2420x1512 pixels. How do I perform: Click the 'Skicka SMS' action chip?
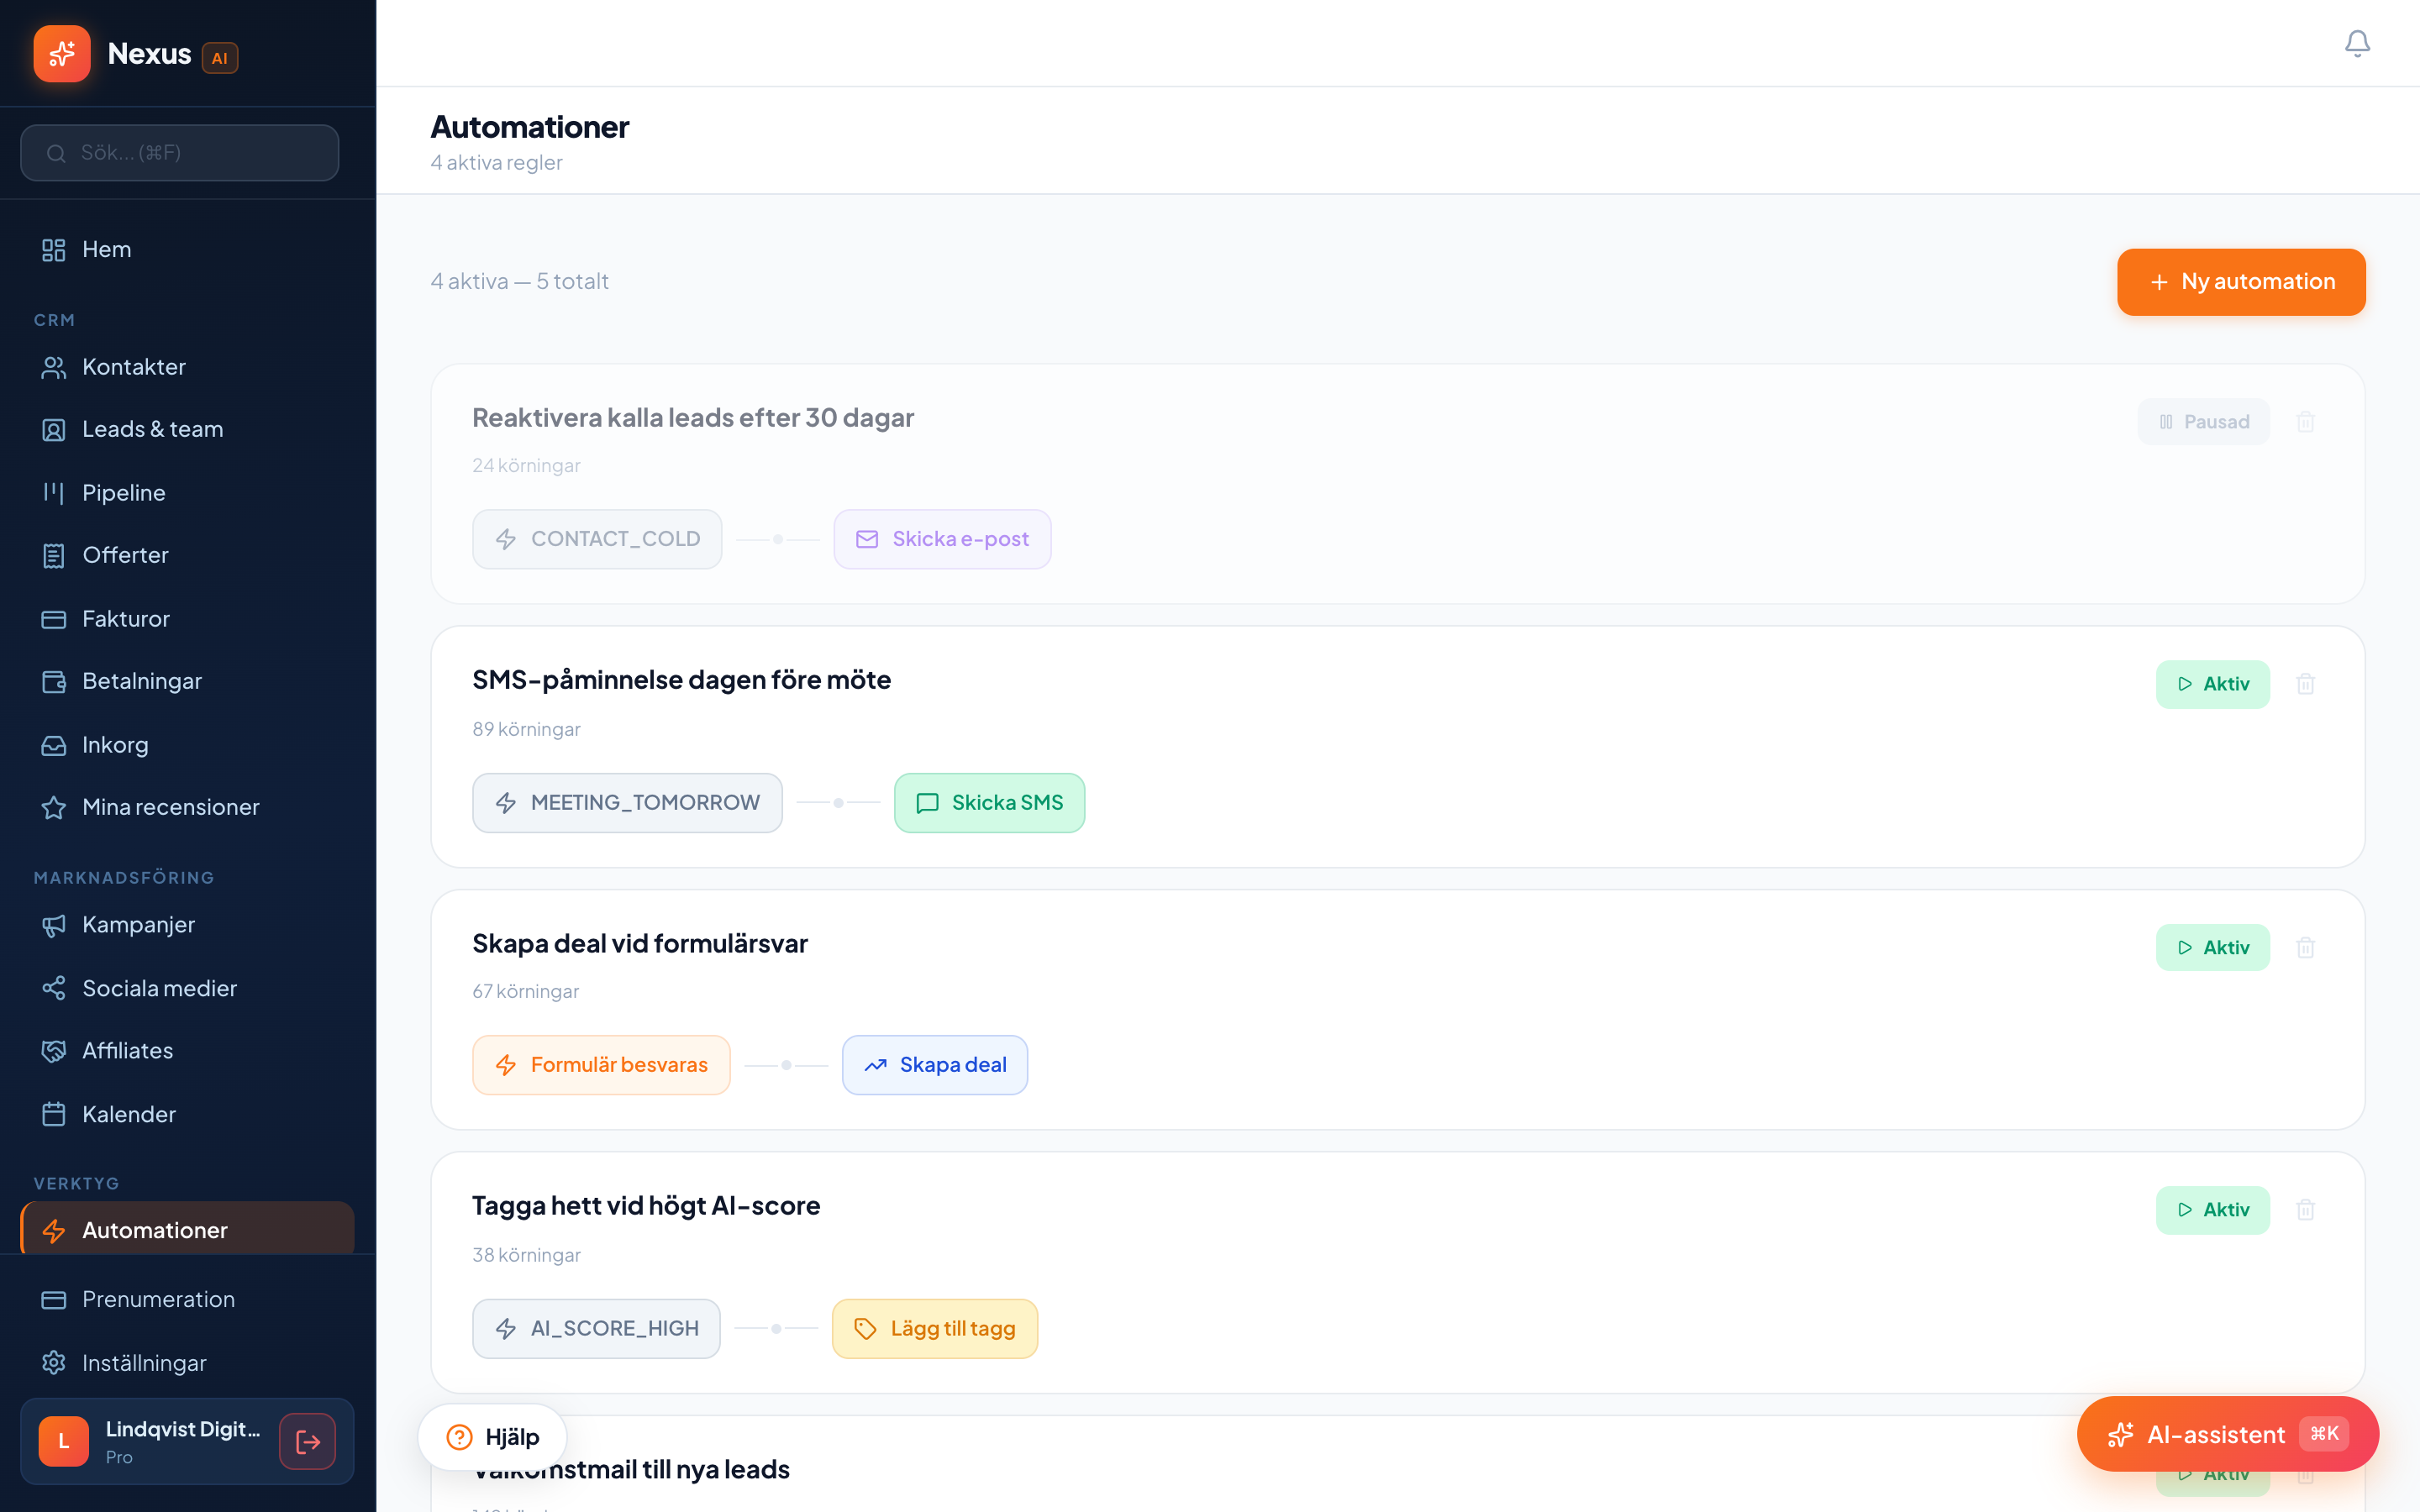(x=989, y=803)
